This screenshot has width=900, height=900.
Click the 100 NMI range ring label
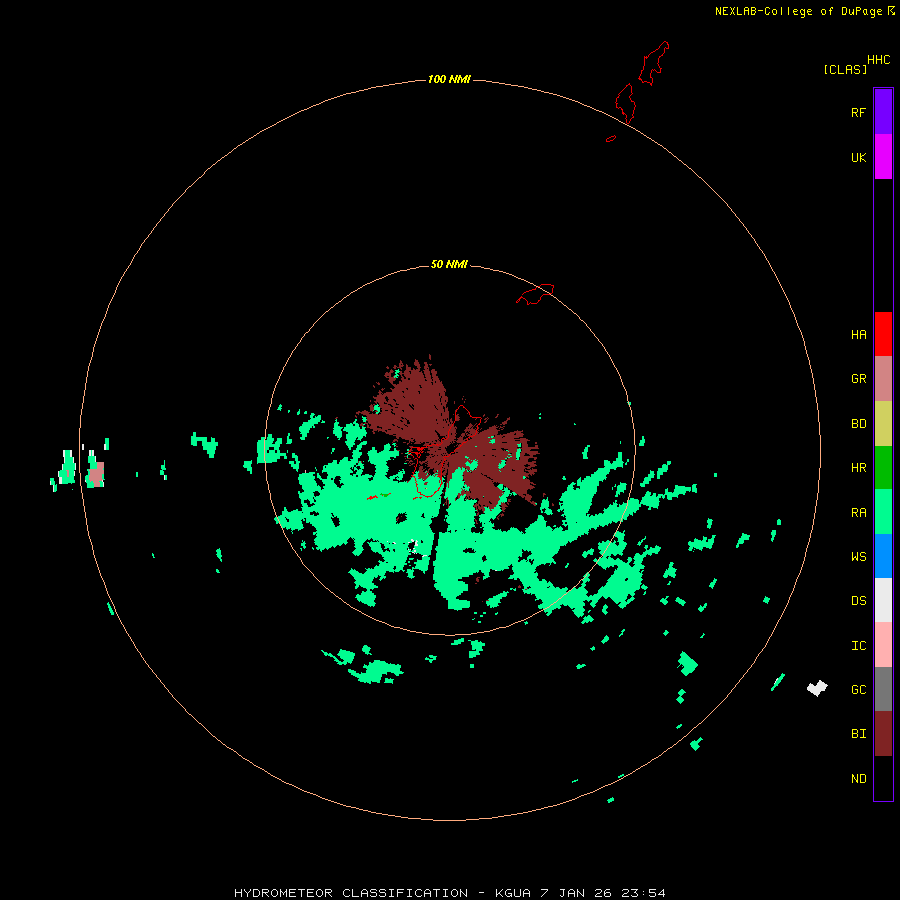(x=449, y=79)
